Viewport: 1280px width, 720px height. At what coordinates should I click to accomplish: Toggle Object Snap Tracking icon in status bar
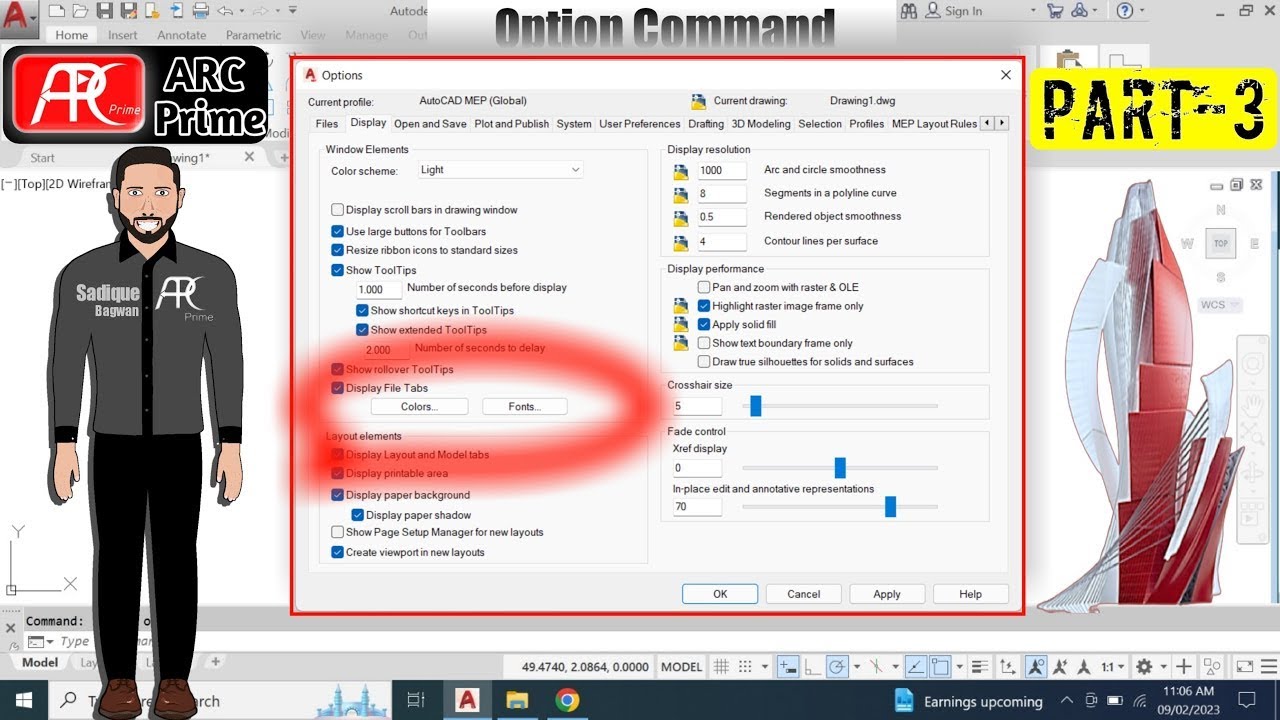tap(916, 667)
